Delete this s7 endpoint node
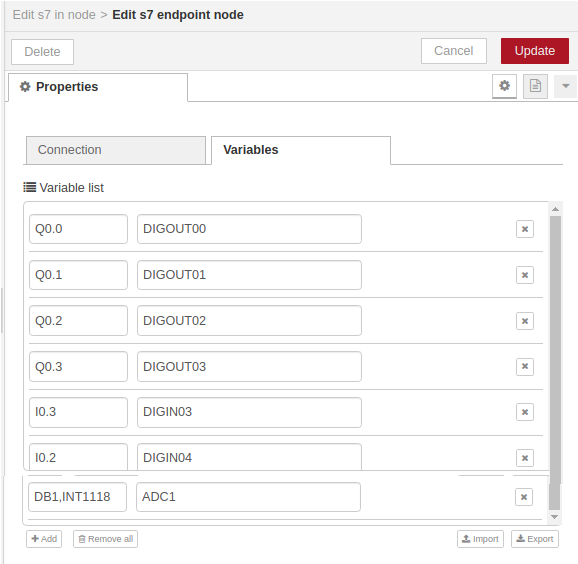578x564 pixels. pos(42,52)
